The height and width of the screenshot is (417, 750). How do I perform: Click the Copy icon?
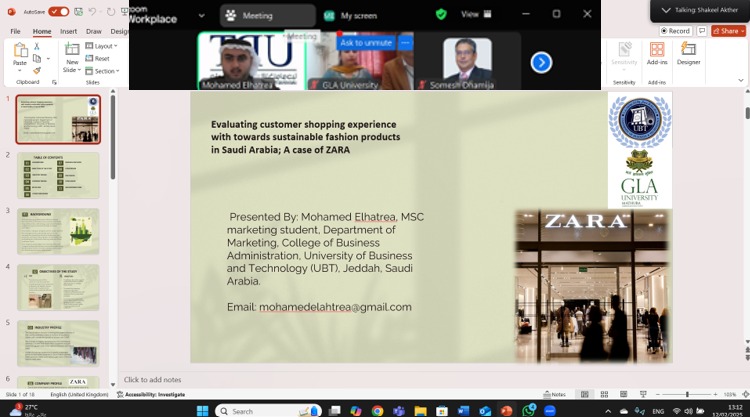pos(37,58)
